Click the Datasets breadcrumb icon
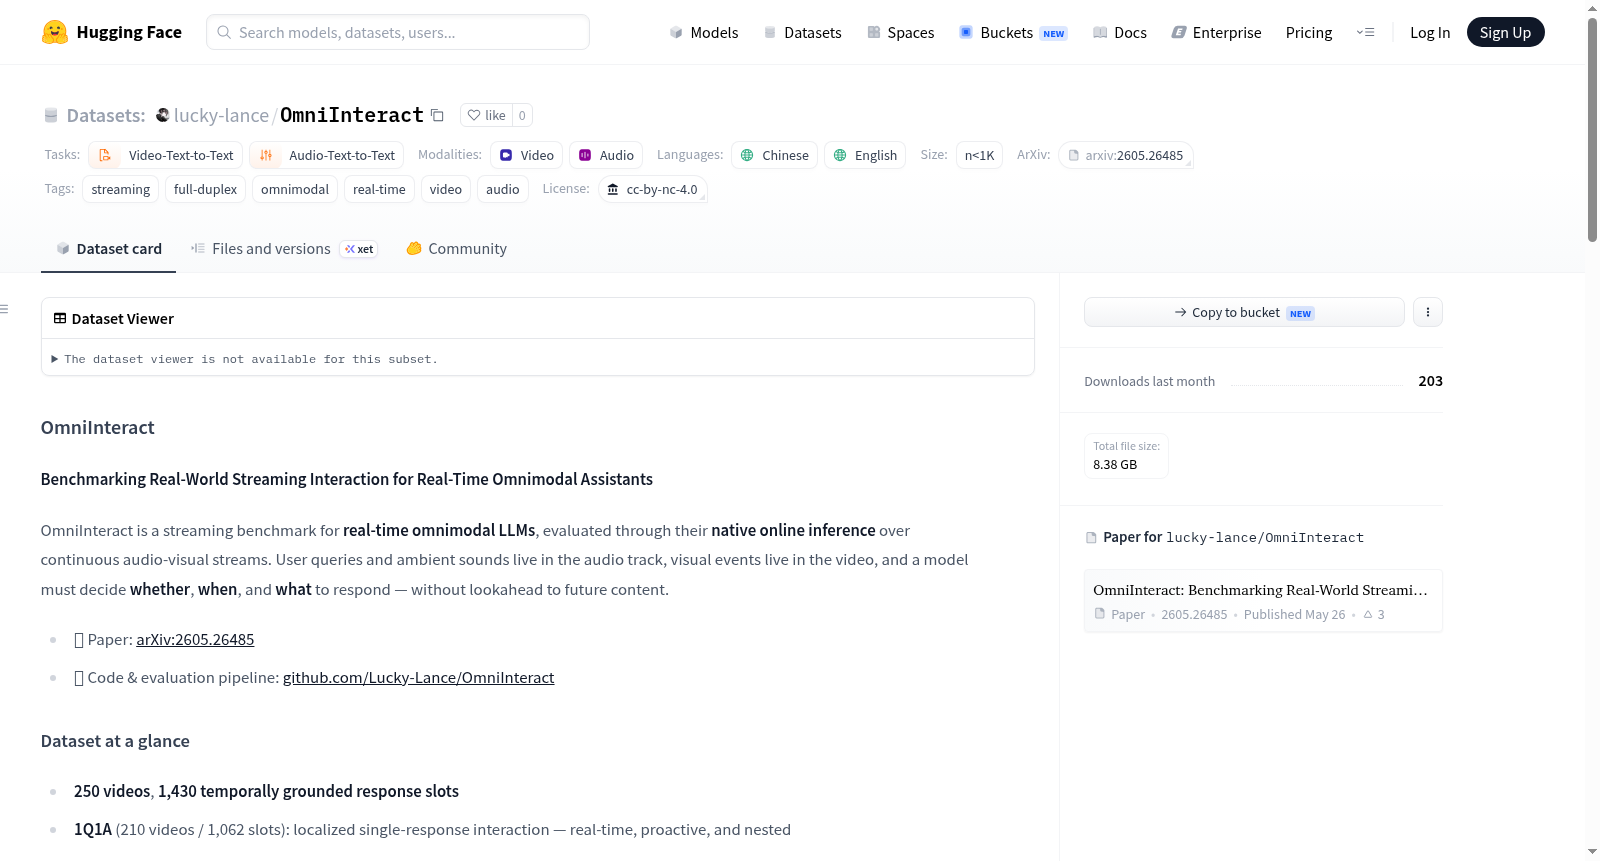Image resolution: width=1600 pixels, height=861 pixels. tap(51, 115)
